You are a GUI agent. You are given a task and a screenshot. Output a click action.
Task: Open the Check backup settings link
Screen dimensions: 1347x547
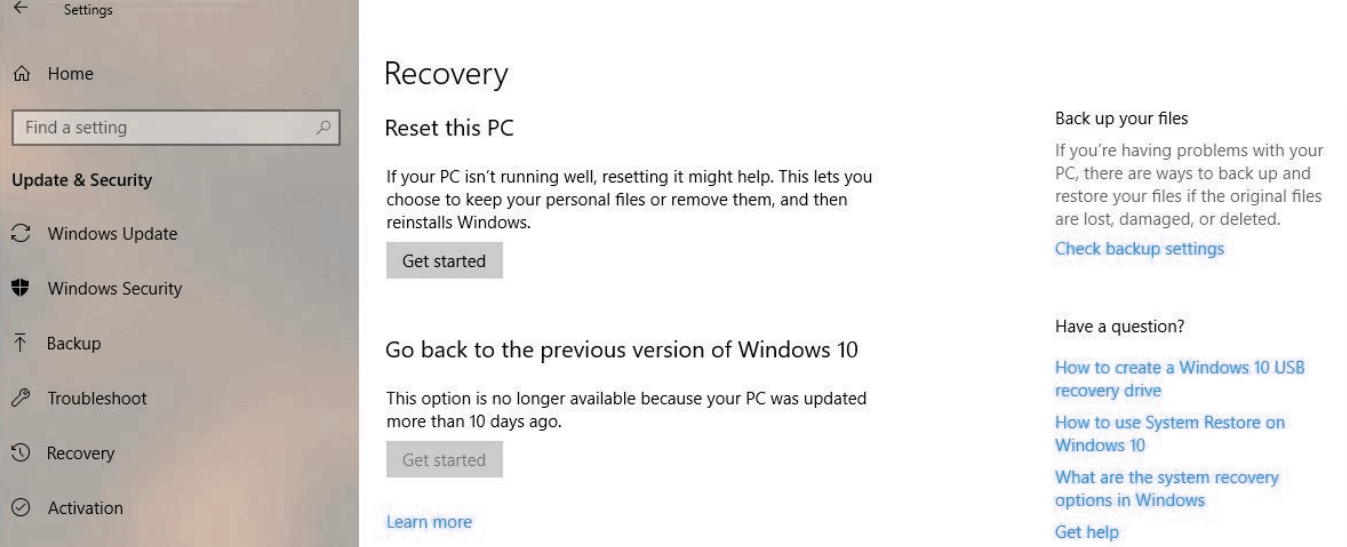1139,248
